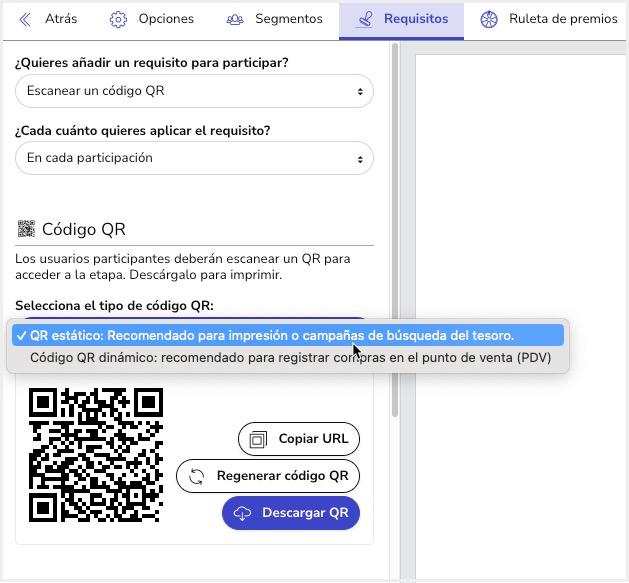Click the Ruleta de premios wheel icon
The width and height of the screenshot is (629, 583).
[x=489, y=19]
